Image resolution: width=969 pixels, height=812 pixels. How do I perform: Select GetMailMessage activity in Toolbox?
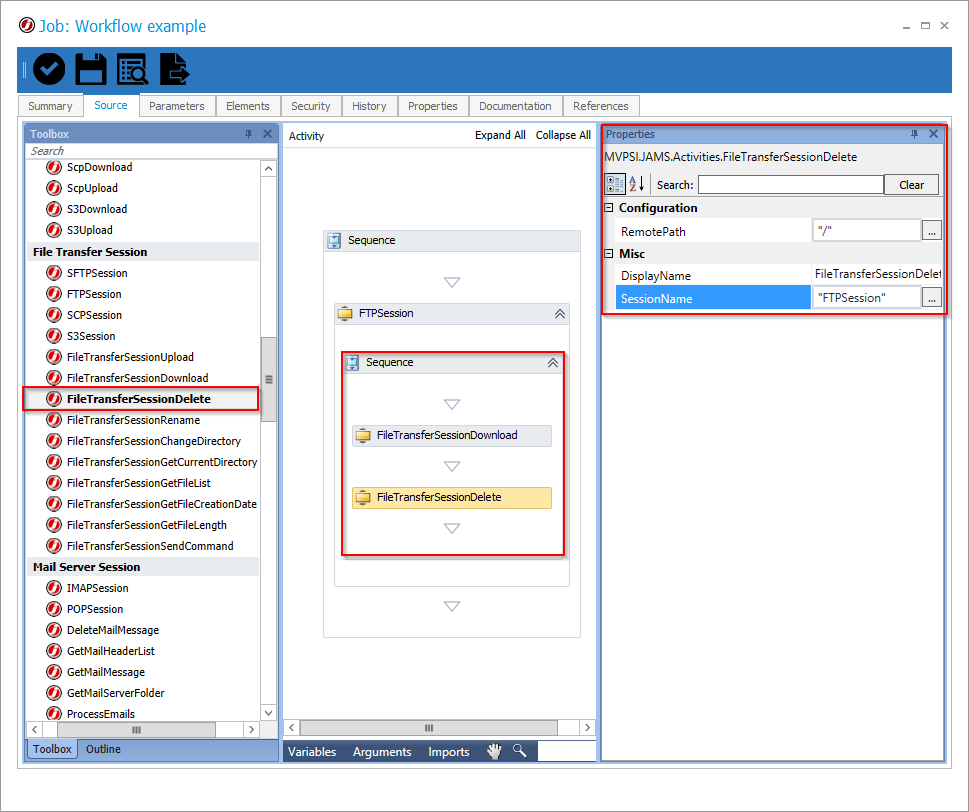point(106,672)
